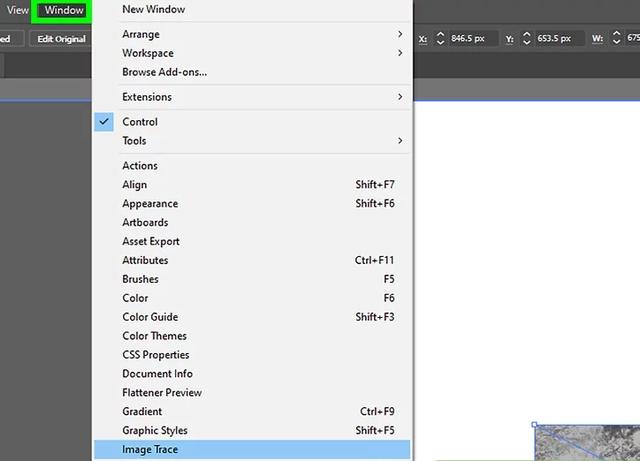Click the W: label link
640x461 pixels.
click(x=597, y=39)
